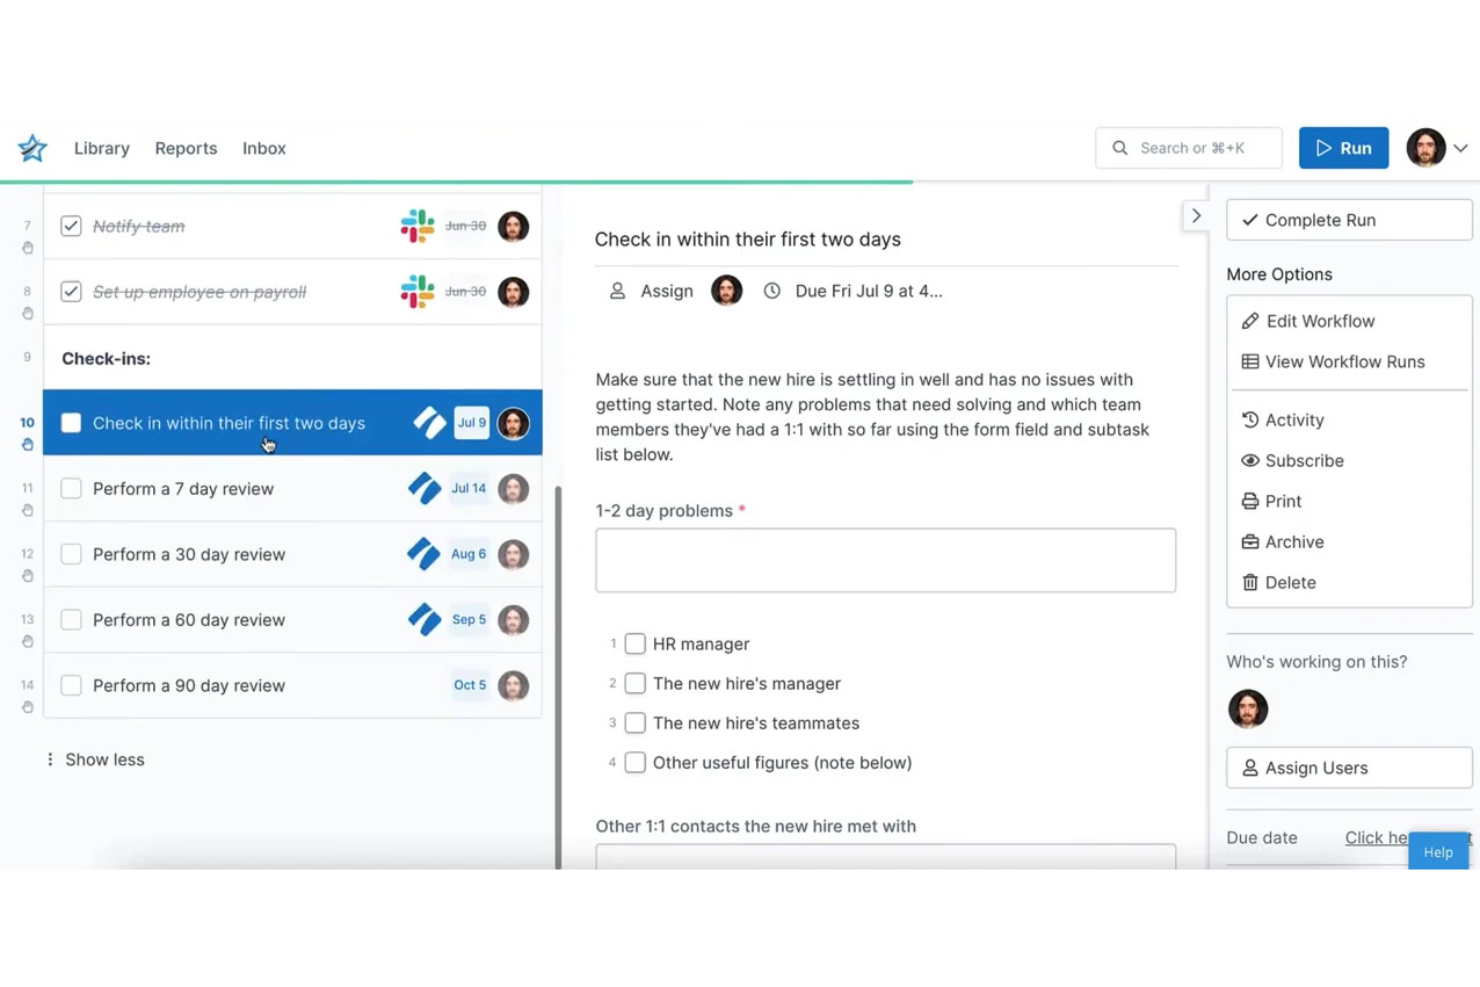Viewport: 1480px width, 987px height.
Task: Click inside the 1-2 day problems text field
Action: point(884,560)
